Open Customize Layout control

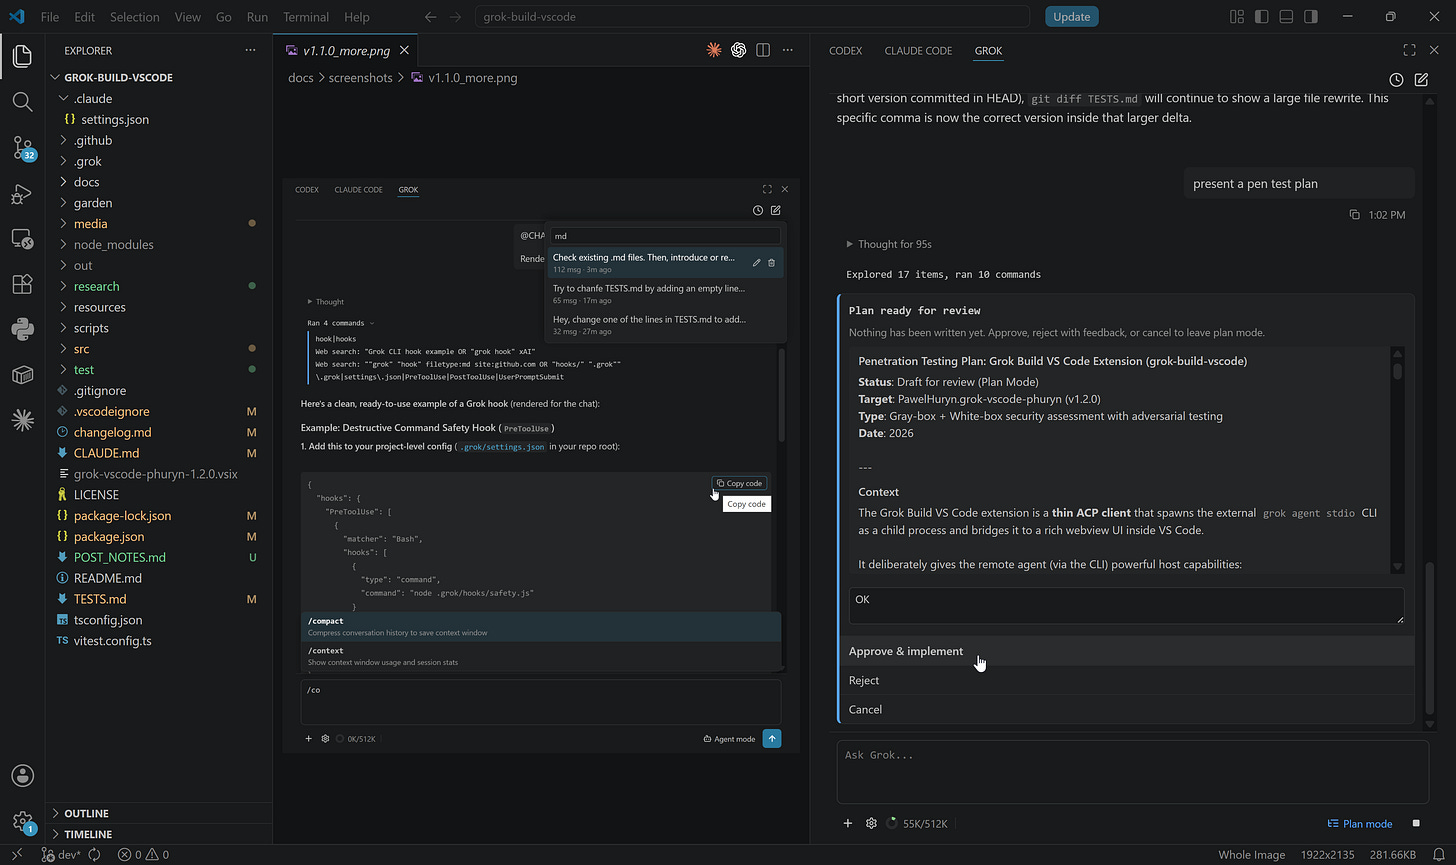(x=1237, y=17)
